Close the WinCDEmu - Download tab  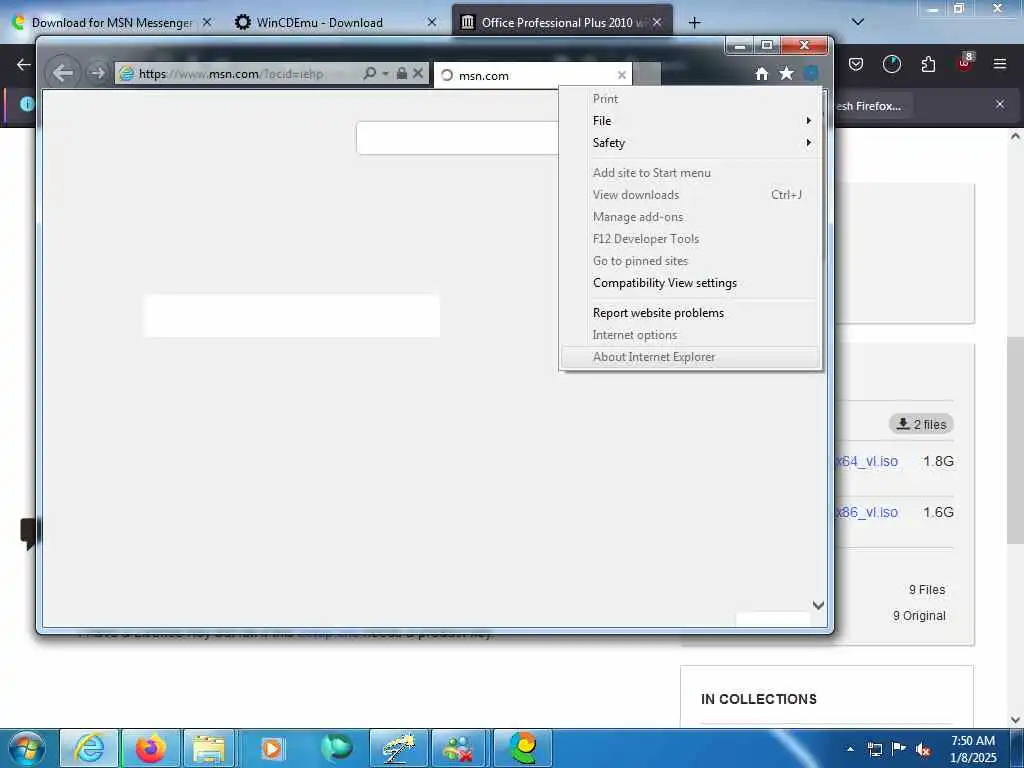point(432,22)
